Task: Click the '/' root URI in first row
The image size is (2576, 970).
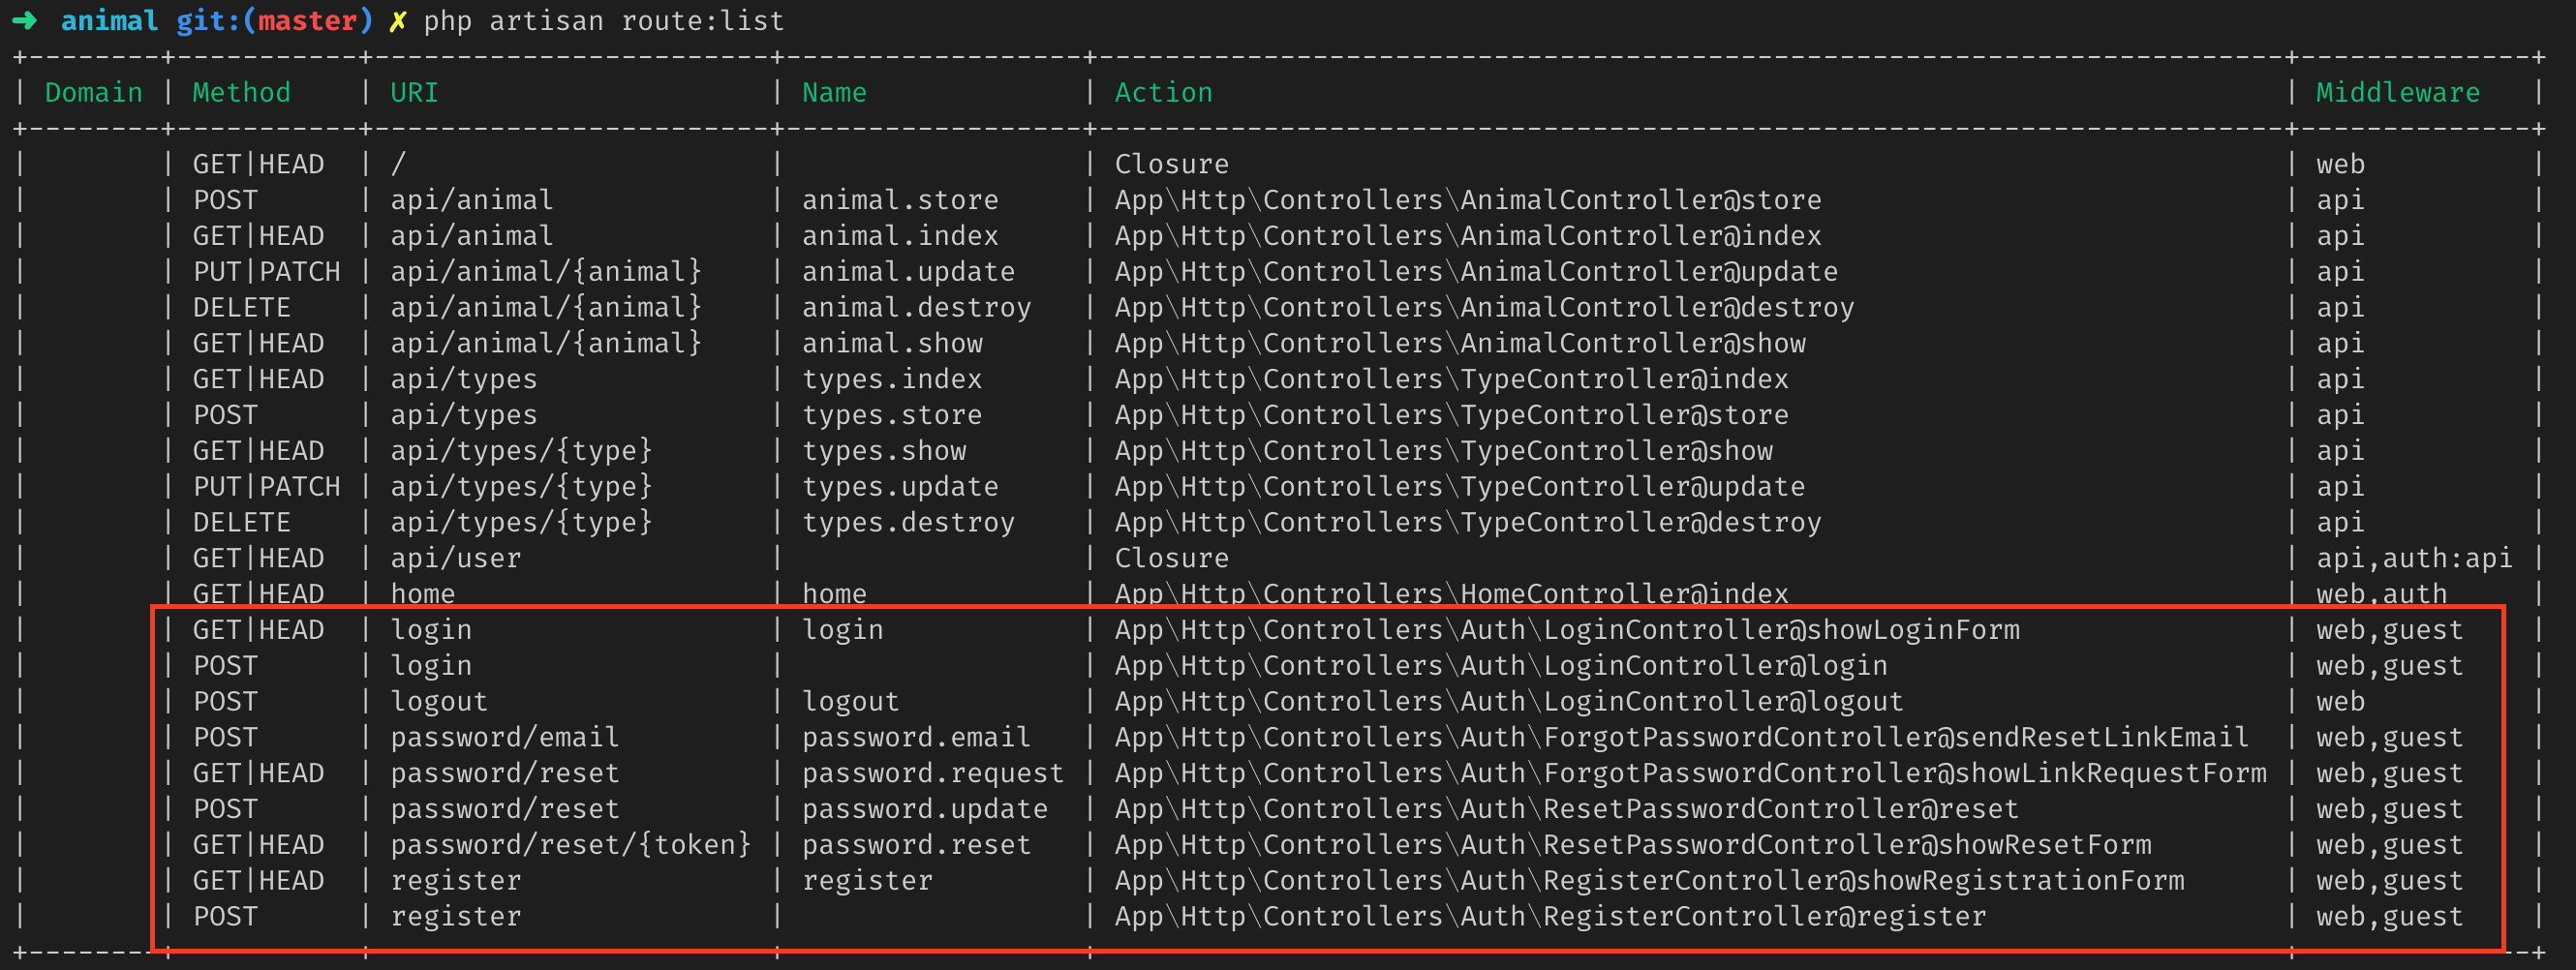Action: 398,165
